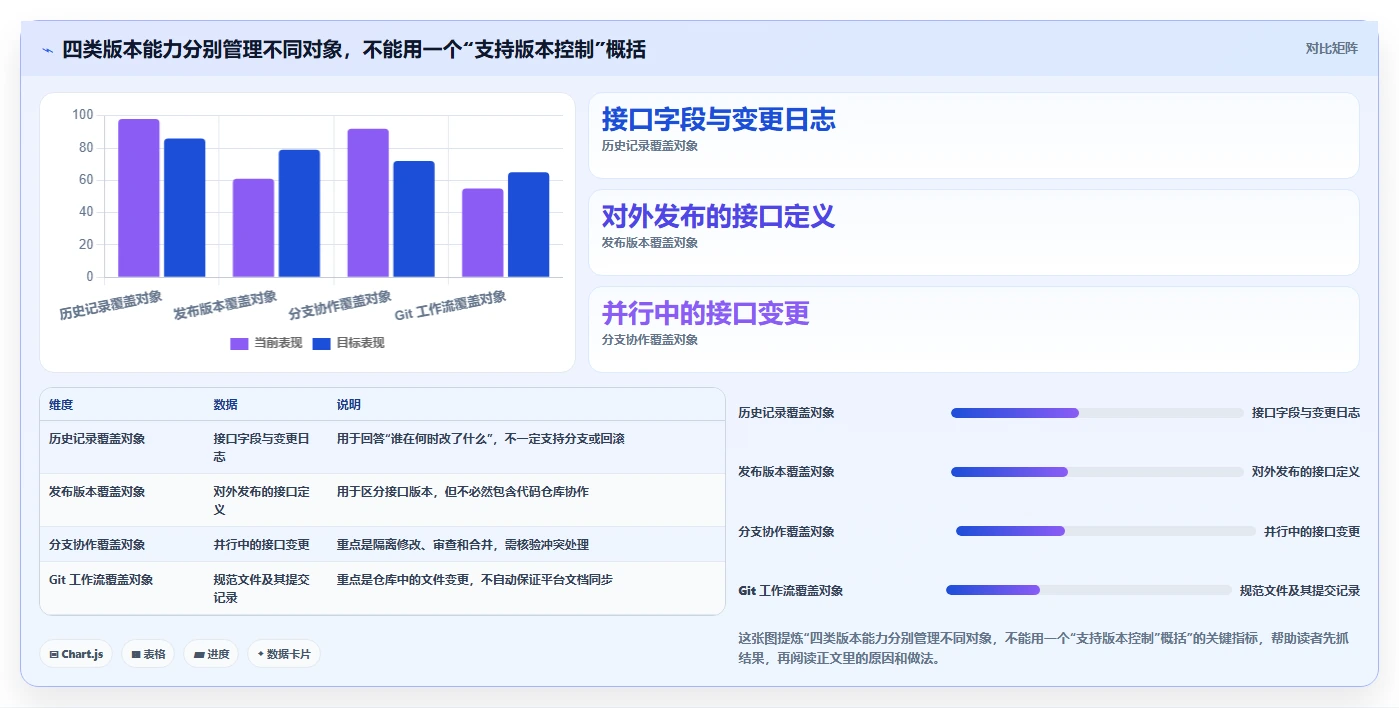Click the blue 目标表现 bar for Git 工作流覆盖对象
The image size is (1399, 708).
tap(529, 225)
